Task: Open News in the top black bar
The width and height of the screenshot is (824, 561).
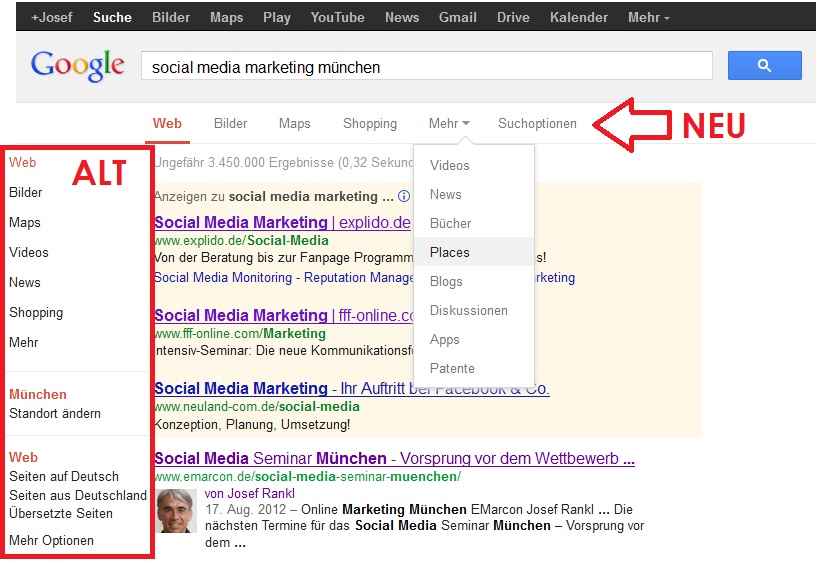Action: click(x=402, y=17)
